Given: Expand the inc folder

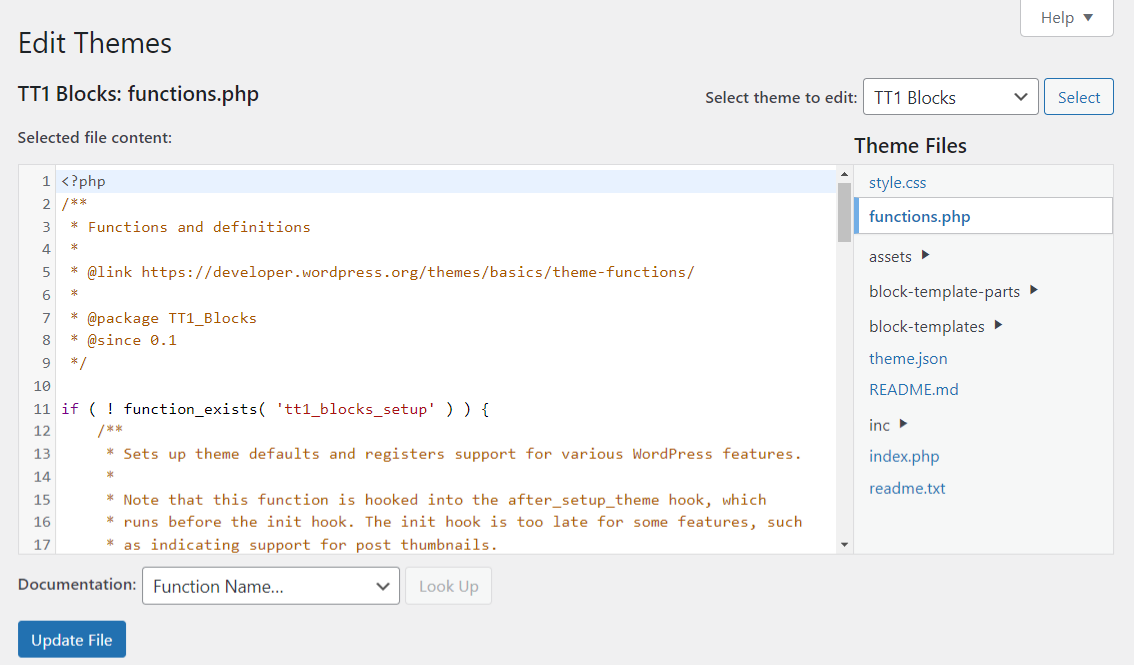Looking at the screenshot, I should coord(877,424).
